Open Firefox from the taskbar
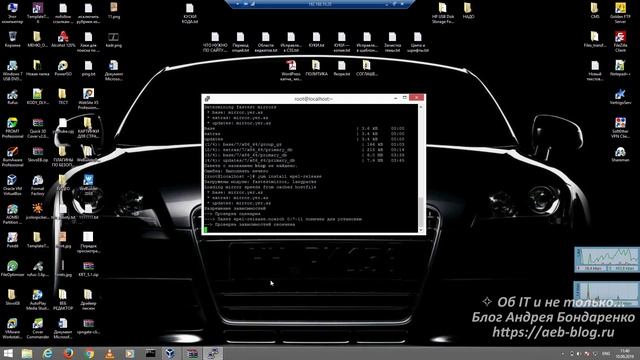Viewport: 640px width, 360px height. (68, 353)
